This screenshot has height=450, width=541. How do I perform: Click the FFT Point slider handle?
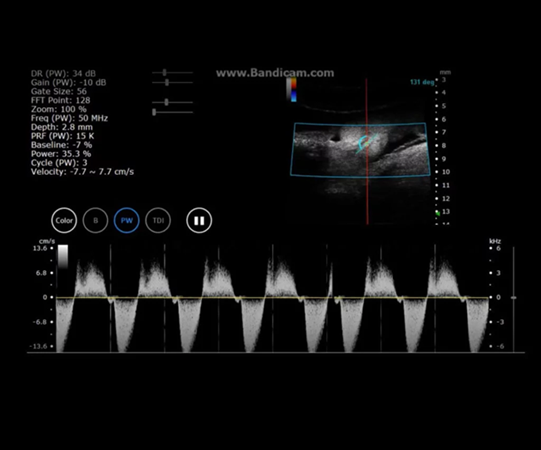[166, 102]
